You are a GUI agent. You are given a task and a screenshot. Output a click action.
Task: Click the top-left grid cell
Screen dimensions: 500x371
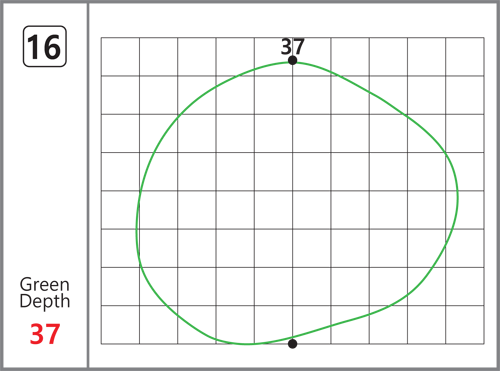coord(120,57)
